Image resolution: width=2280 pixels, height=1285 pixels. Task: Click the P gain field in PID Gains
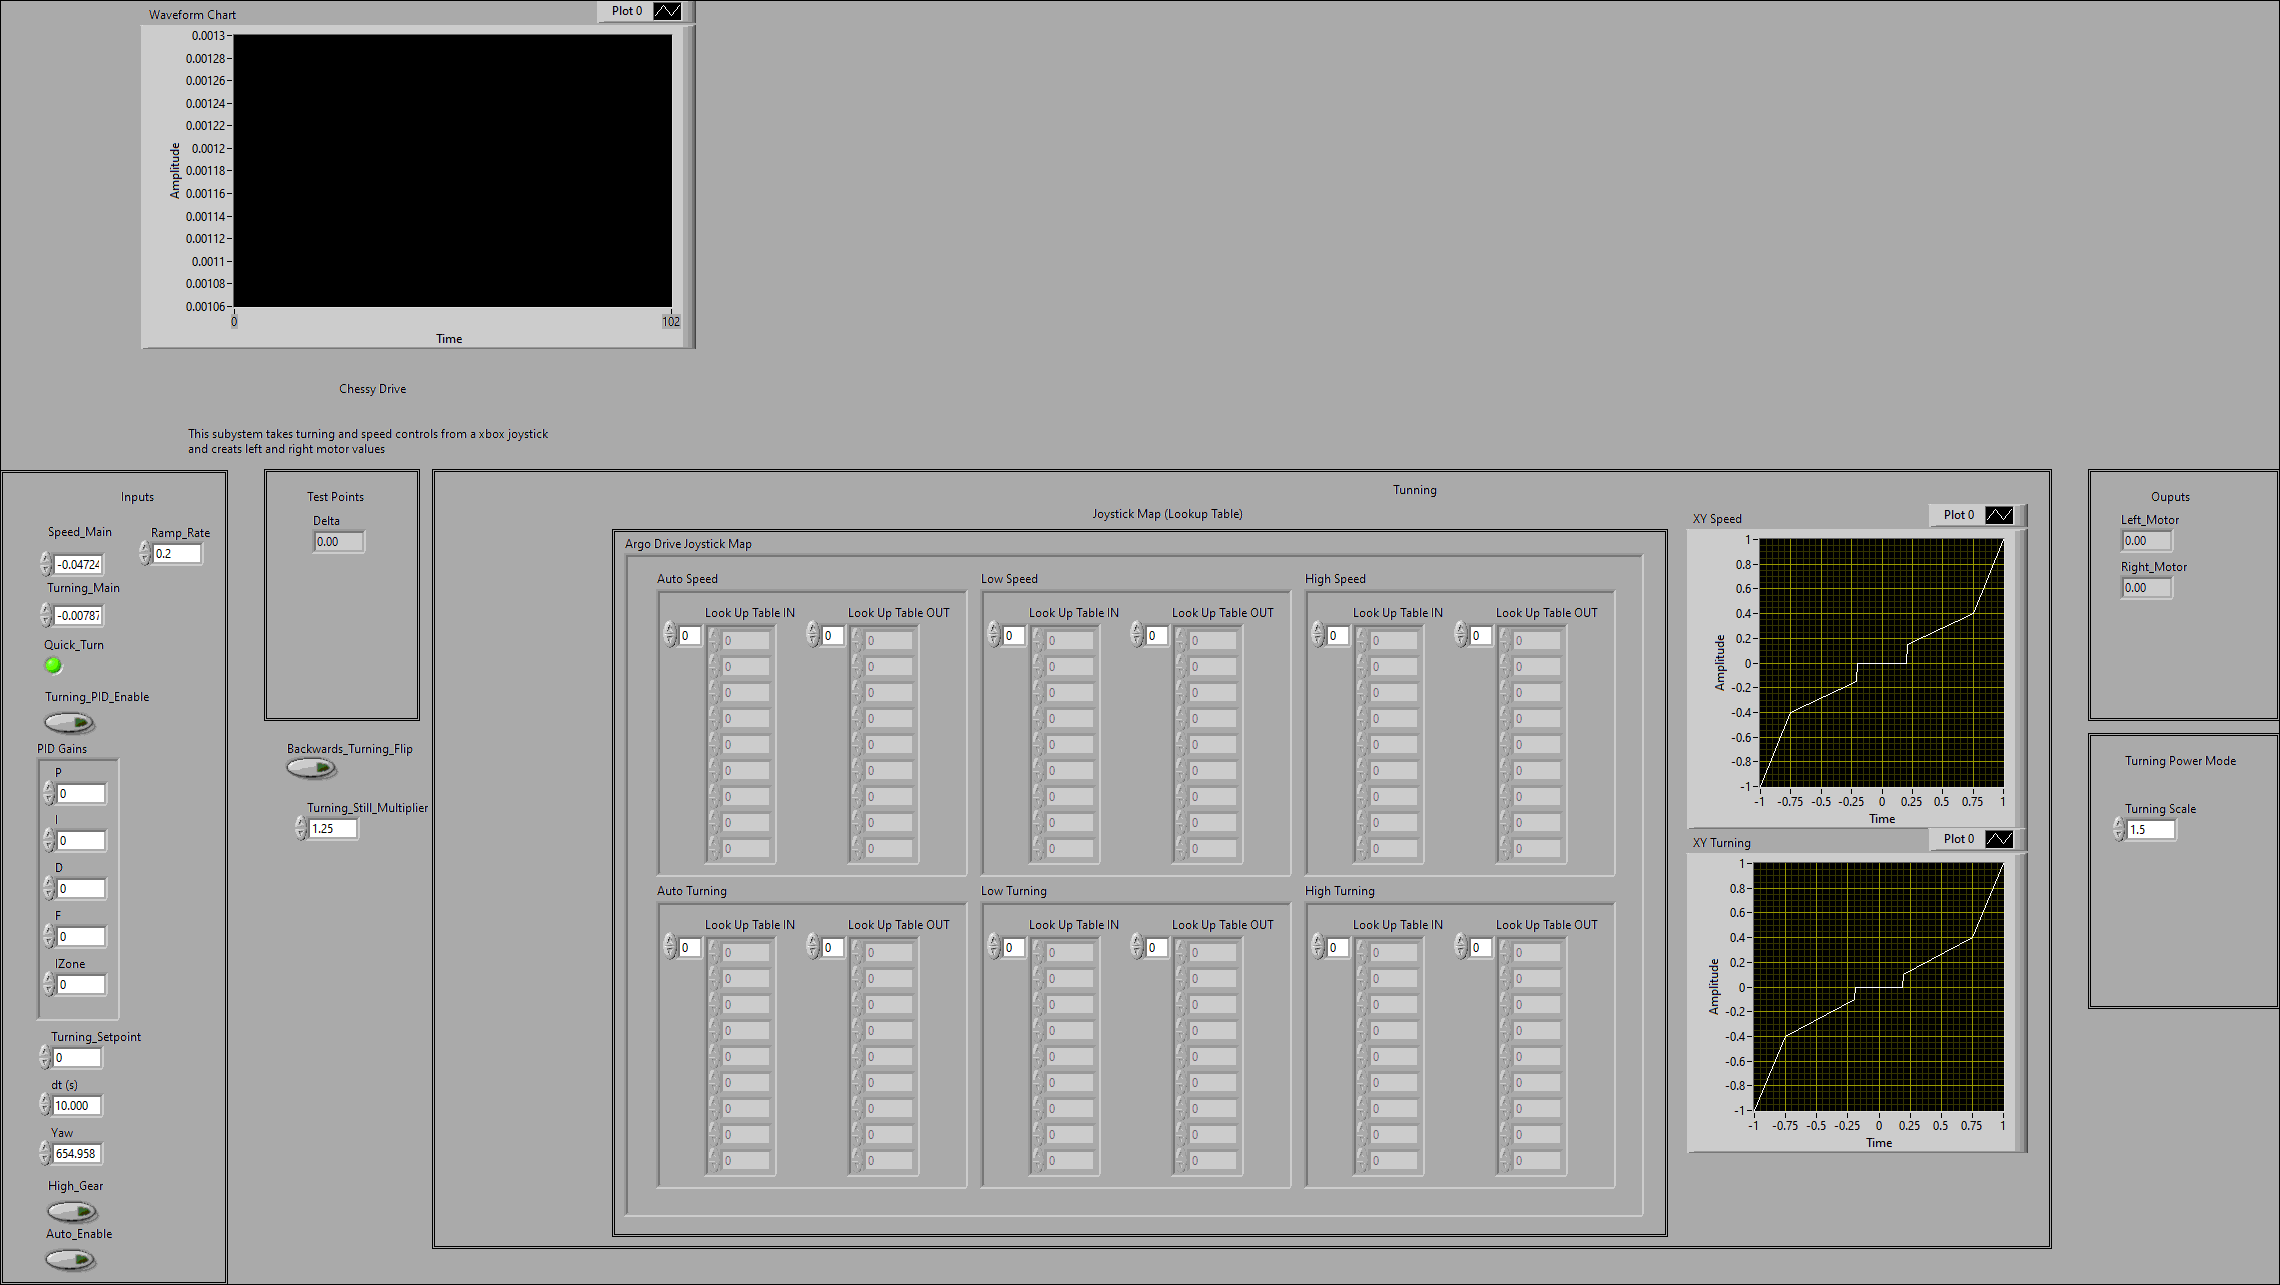coord(79,793)
